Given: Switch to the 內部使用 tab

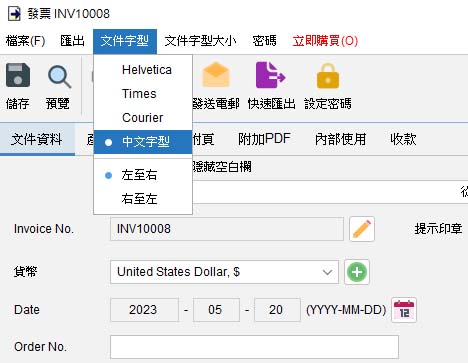Looking at the screenshot, I should tap(340, 139).
